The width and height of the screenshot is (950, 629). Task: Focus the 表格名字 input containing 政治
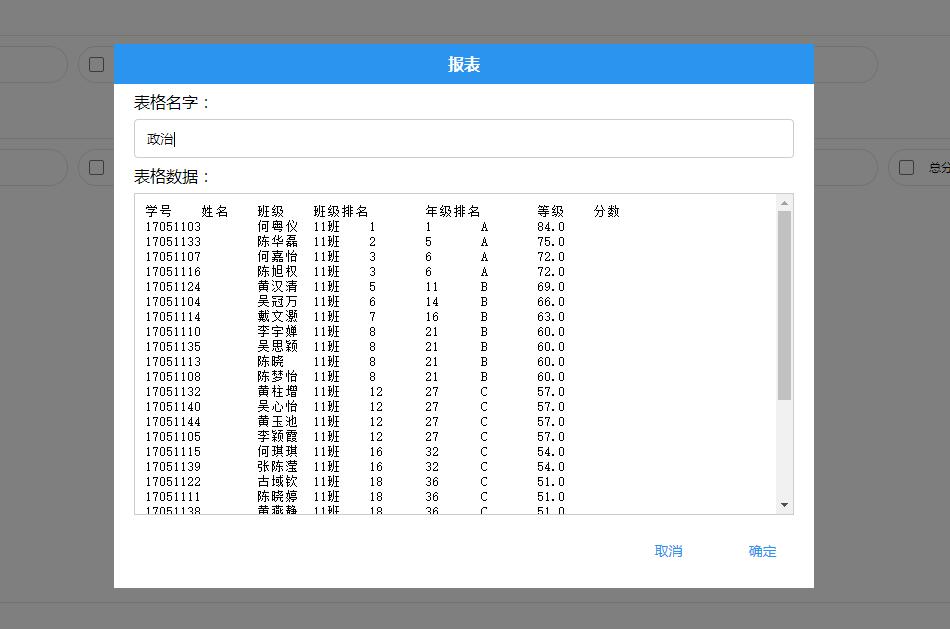click(463, 139)
